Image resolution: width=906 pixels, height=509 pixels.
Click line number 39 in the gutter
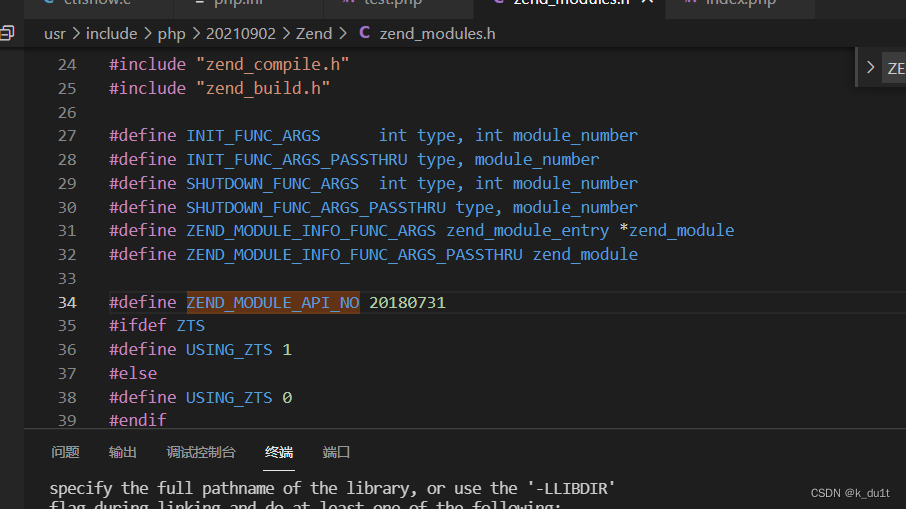[x=67, y=421]
